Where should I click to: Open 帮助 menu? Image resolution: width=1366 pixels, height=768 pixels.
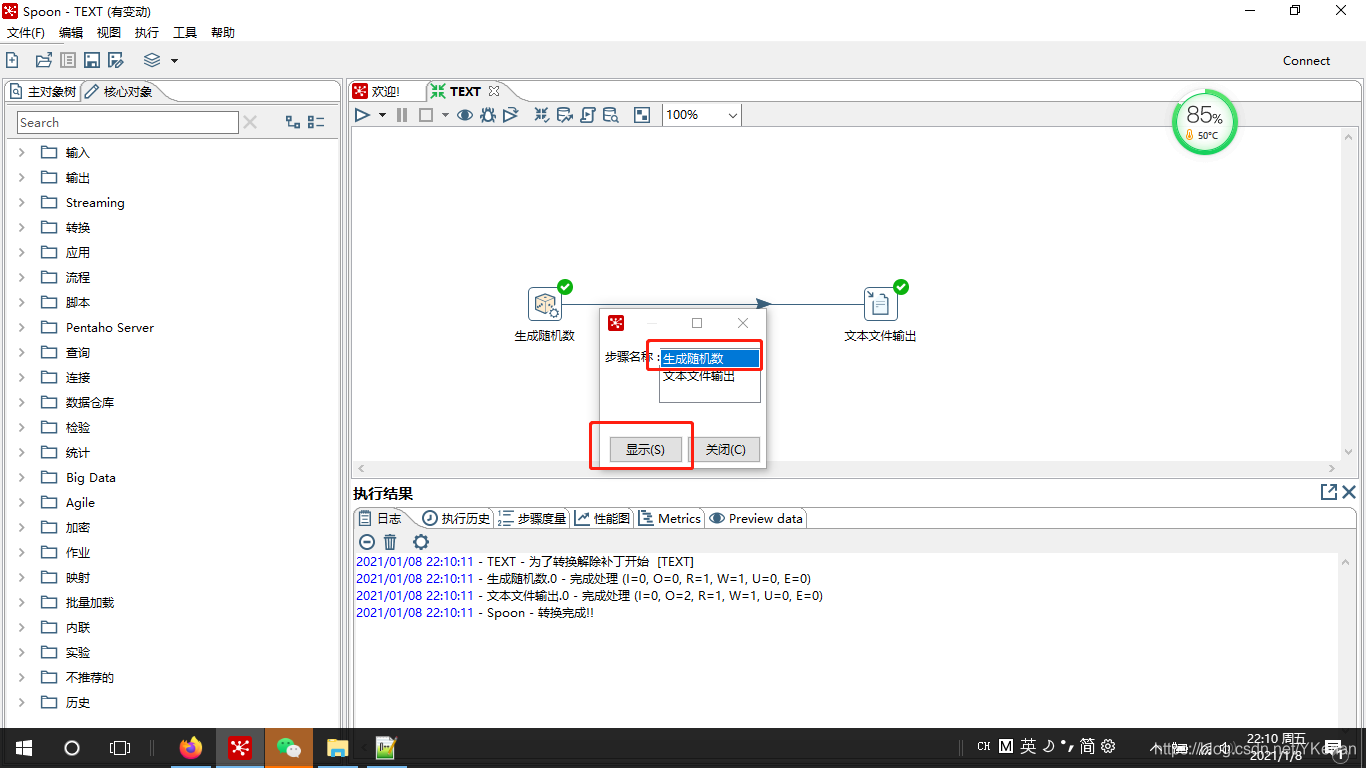pos(223,33)
